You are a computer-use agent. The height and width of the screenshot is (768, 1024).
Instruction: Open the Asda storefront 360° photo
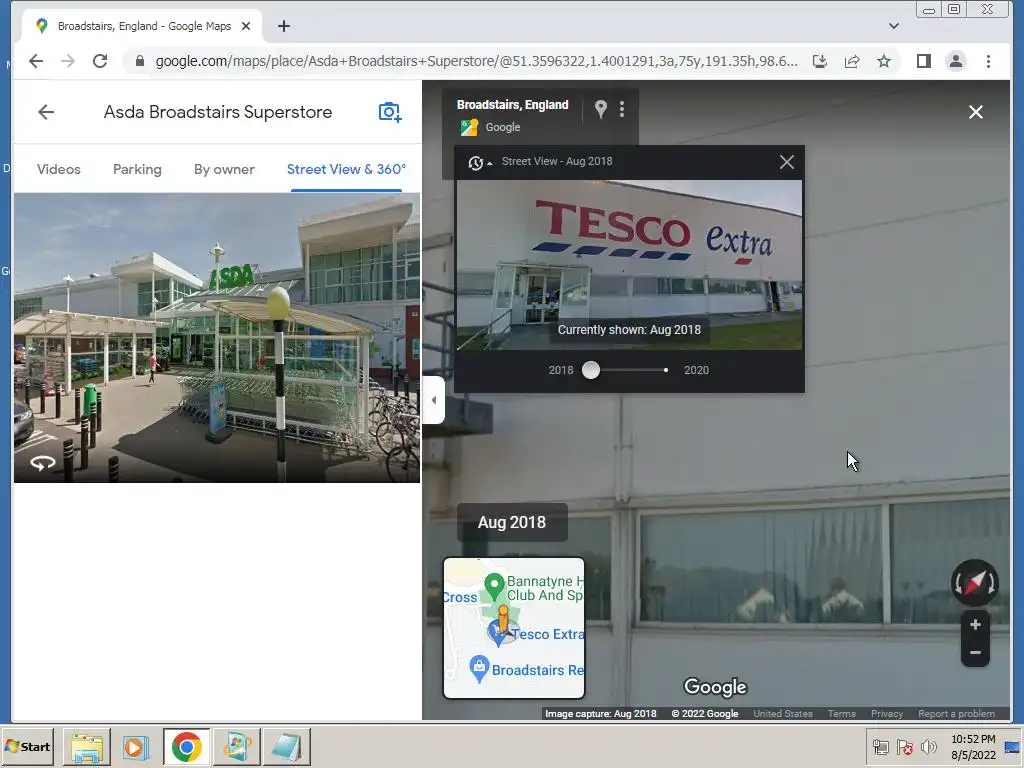click(217, 338)
